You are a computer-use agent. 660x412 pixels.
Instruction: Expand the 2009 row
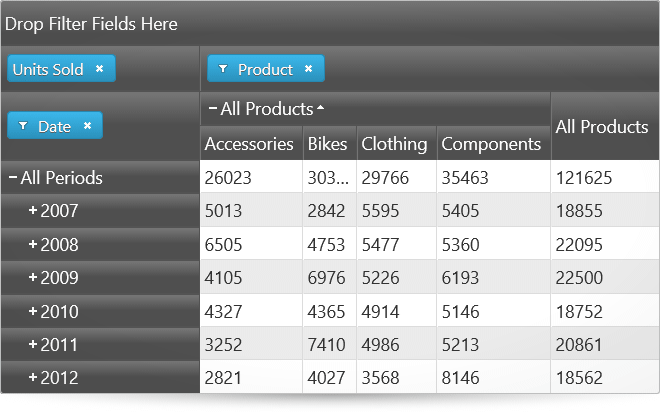click(33, 278)
